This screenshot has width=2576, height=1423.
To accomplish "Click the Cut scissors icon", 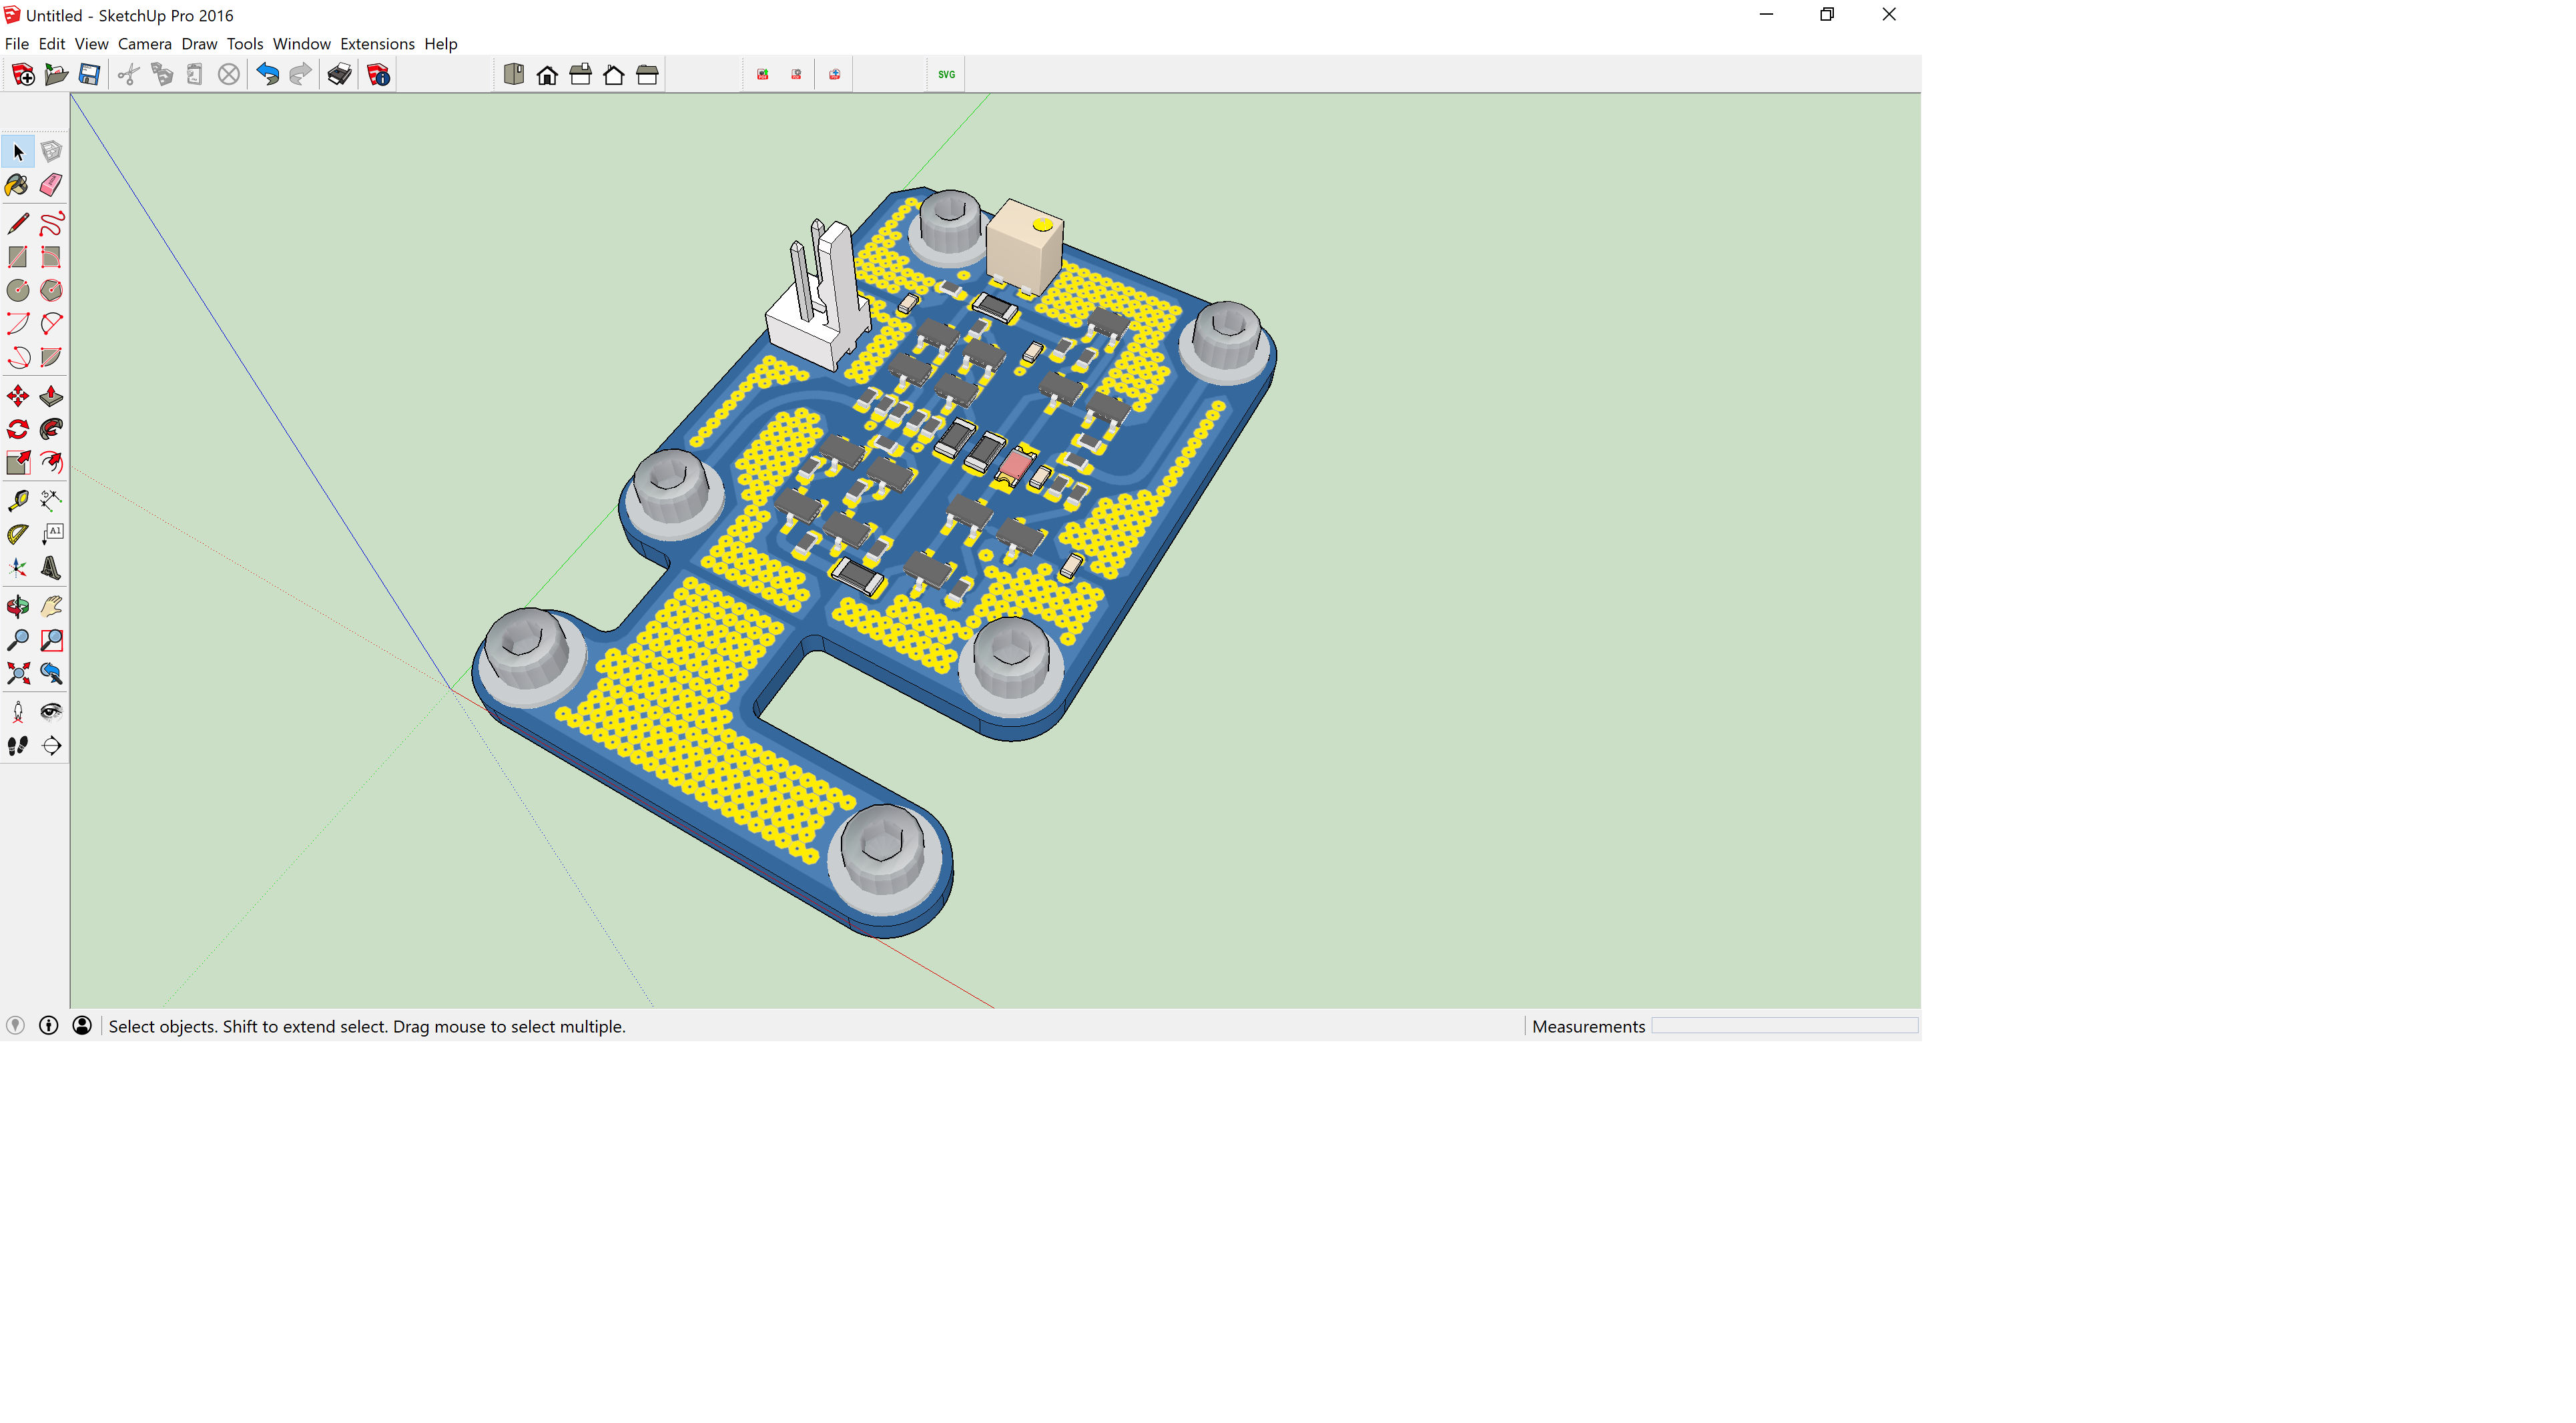I will point(128,75).
